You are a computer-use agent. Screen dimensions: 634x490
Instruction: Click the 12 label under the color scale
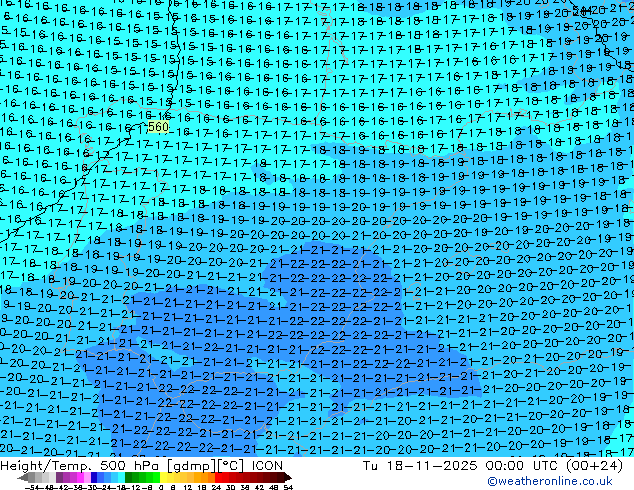187,487
